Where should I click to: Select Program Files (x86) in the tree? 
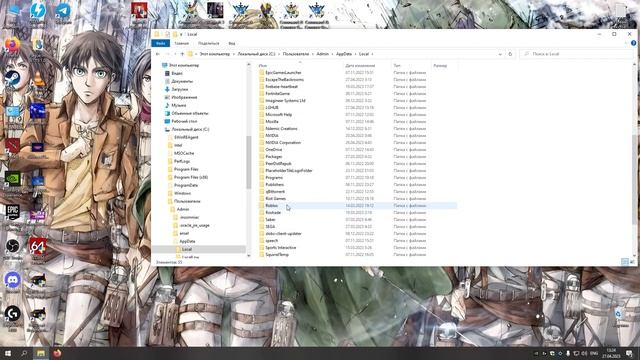tap(191, 177)
